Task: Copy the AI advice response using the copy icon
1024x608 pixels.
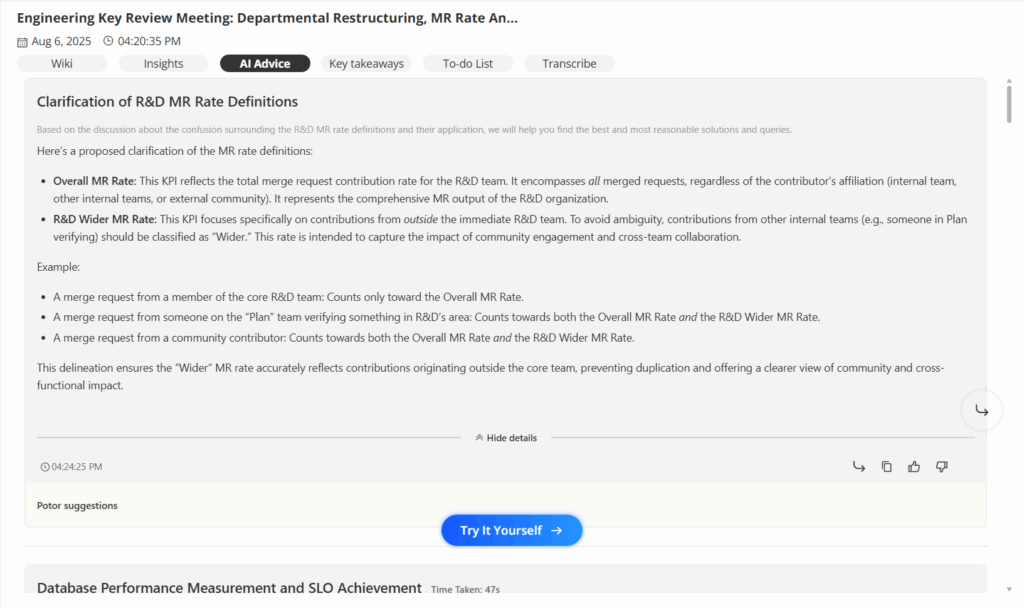Action: (x=886, y=466)
